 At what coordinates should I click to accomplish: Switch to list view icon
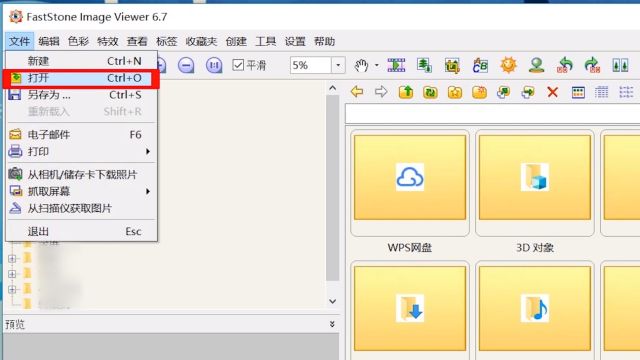tap(626, 92)
